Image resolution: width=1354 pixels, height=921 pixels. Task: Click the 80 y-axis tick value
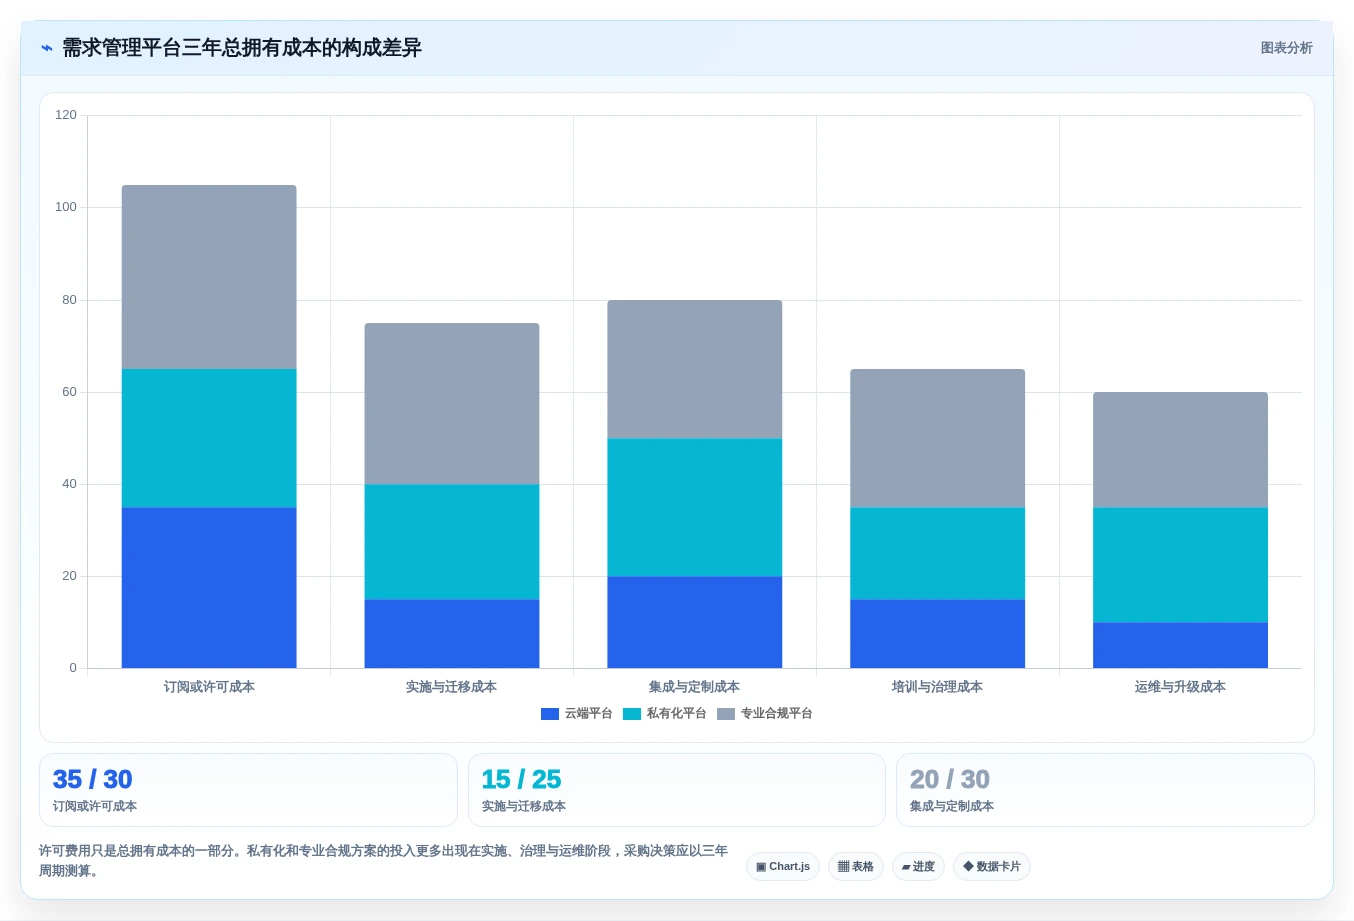tap(69, 300)
